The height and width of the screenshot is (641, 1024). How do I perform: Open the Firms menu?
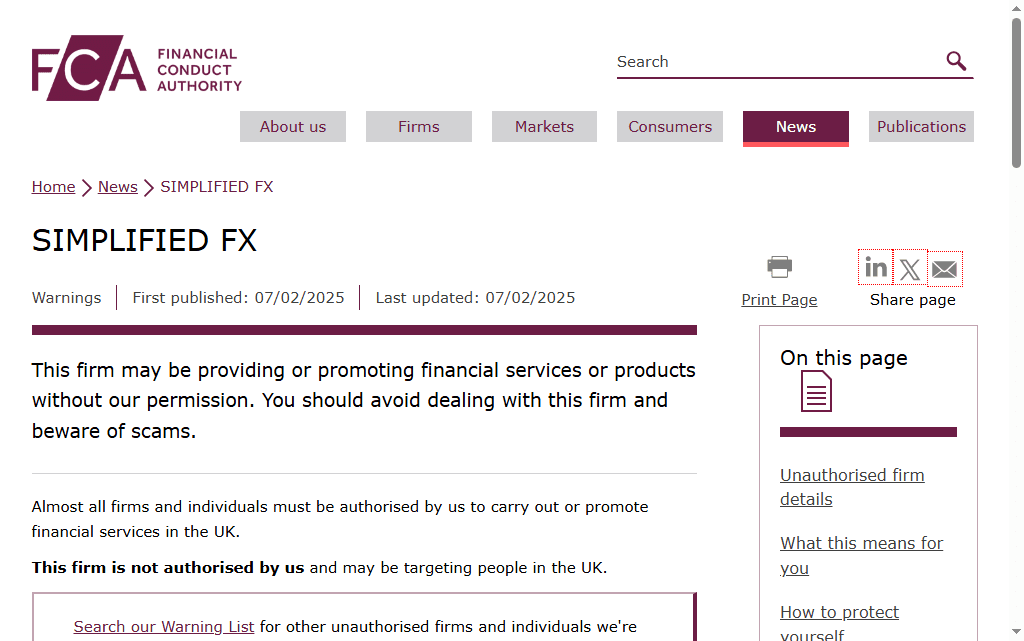(x=419, y=127)
